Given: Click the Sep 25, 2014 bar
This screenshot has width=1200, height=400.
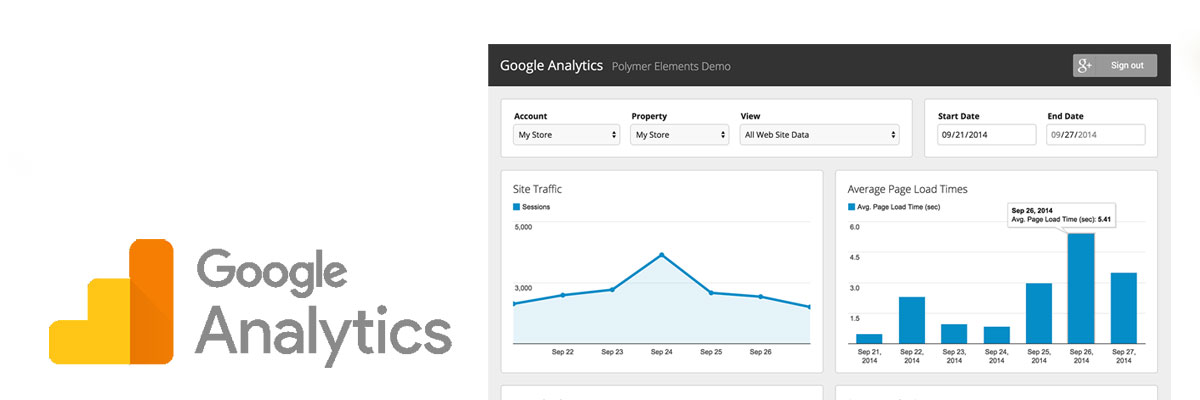Looking at the screenshot, I should (x=1039, y=314).
